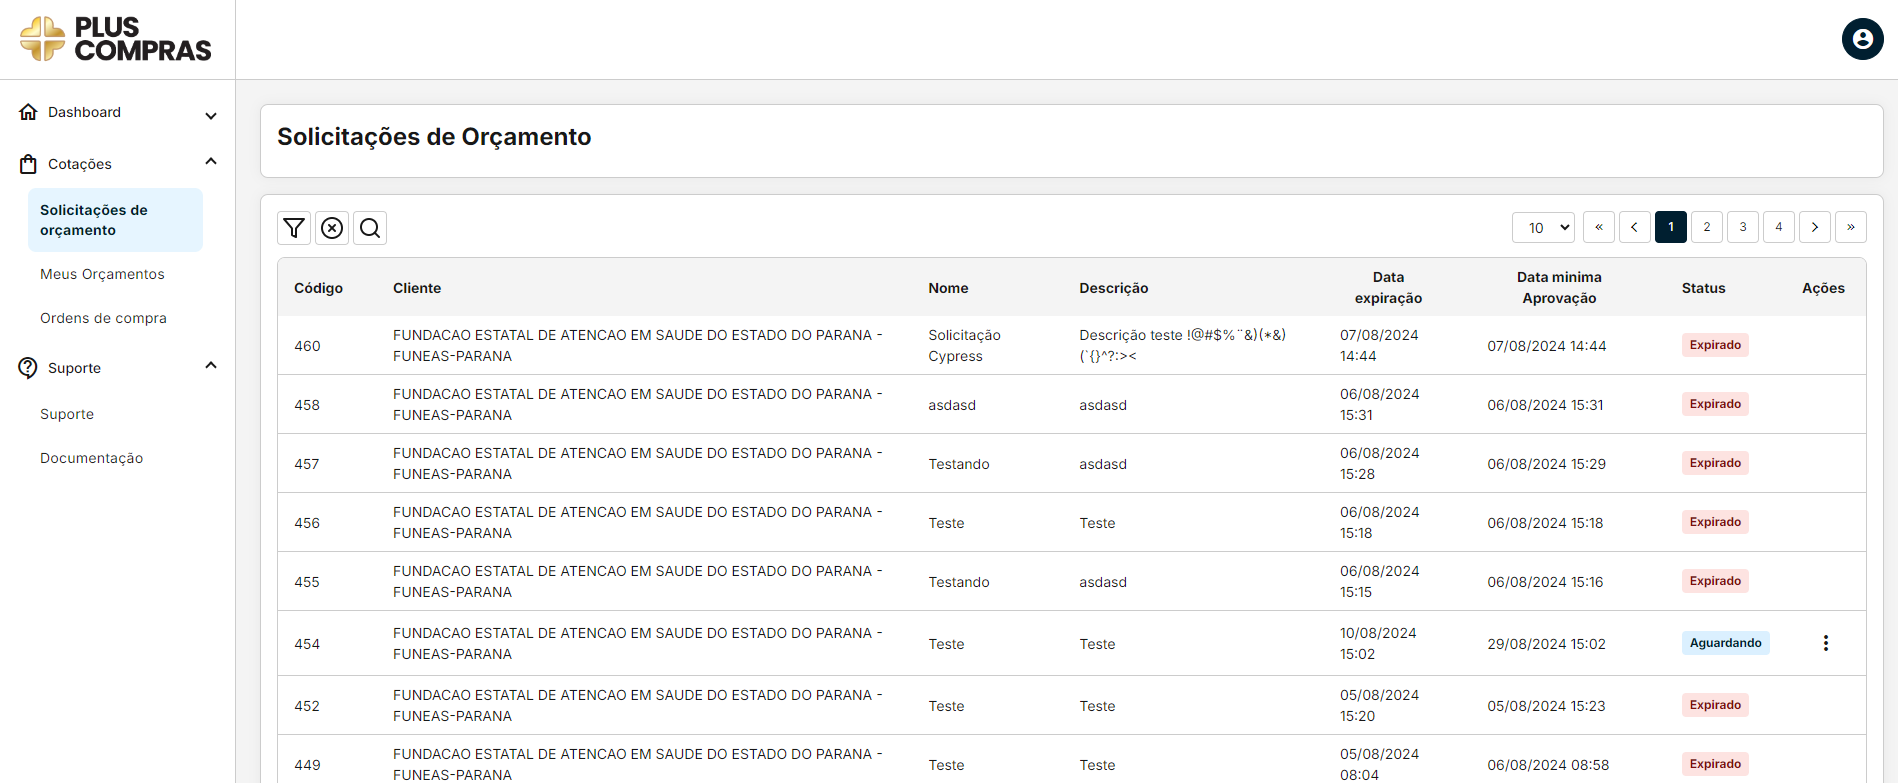Expand the Dashboard menu chevron
Image resolution: width=1898 pixels, height=783 pixels.
coord(211,115)
